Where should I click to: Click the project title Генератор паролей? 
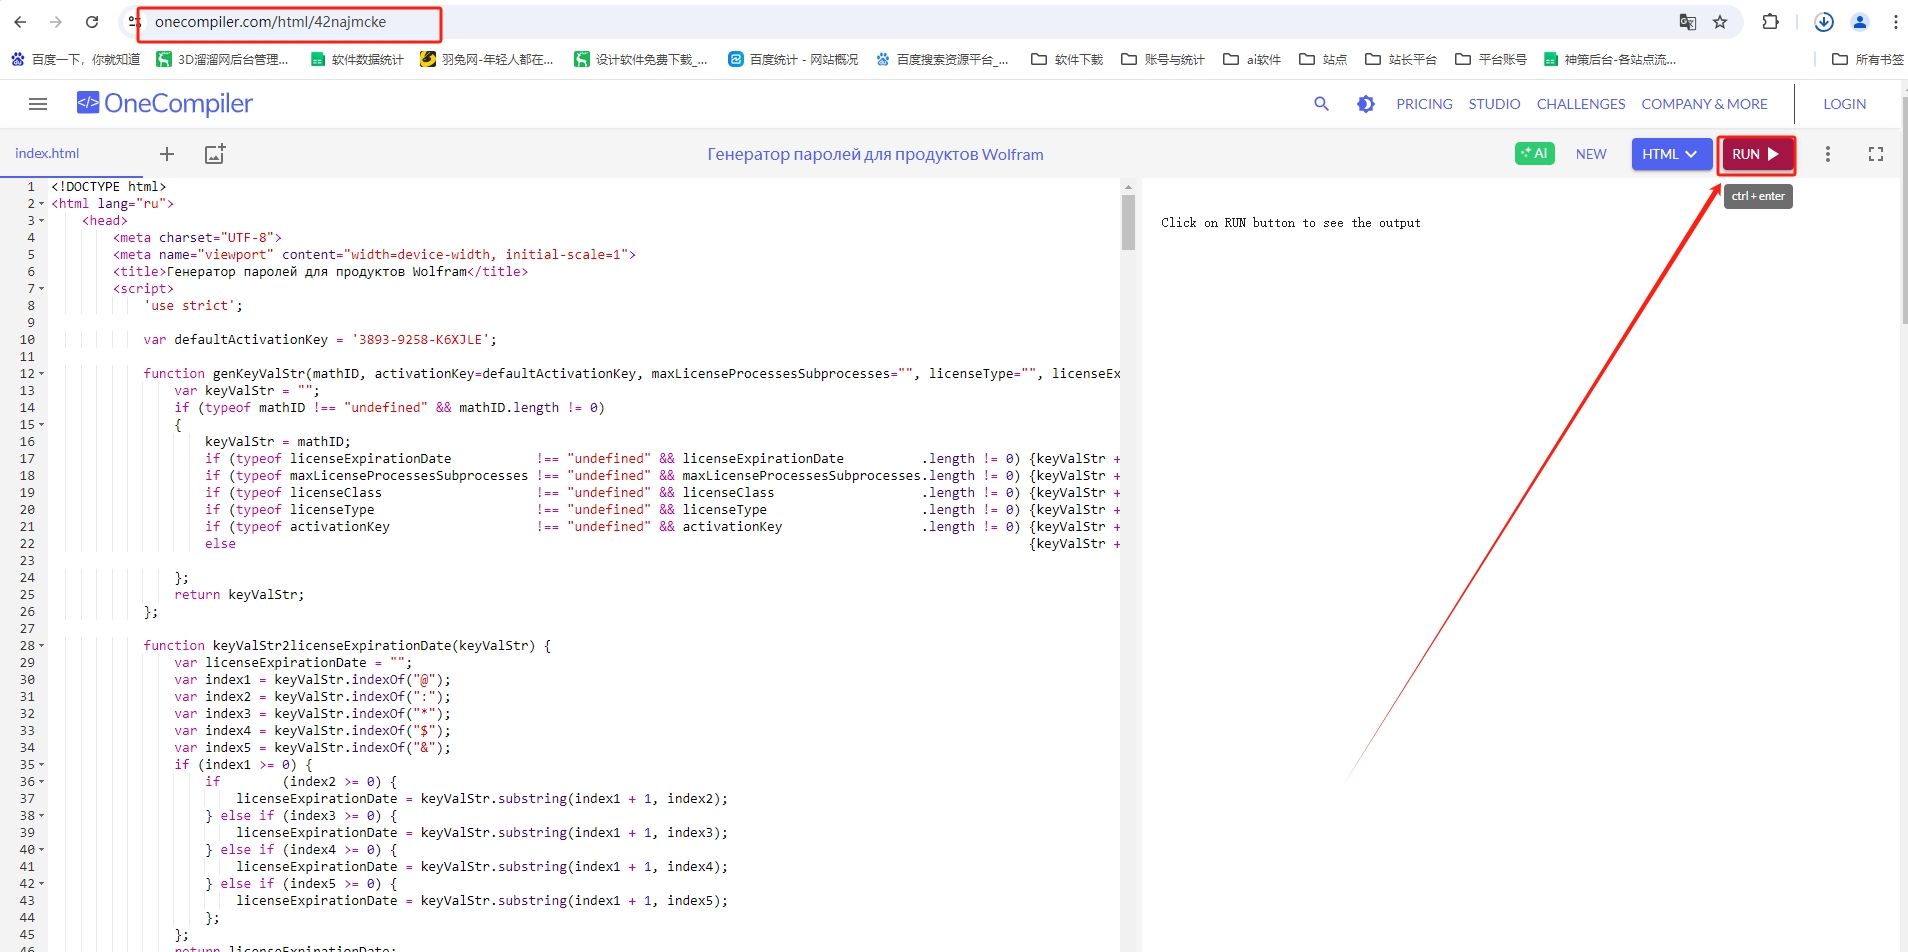tap(875, 154)
